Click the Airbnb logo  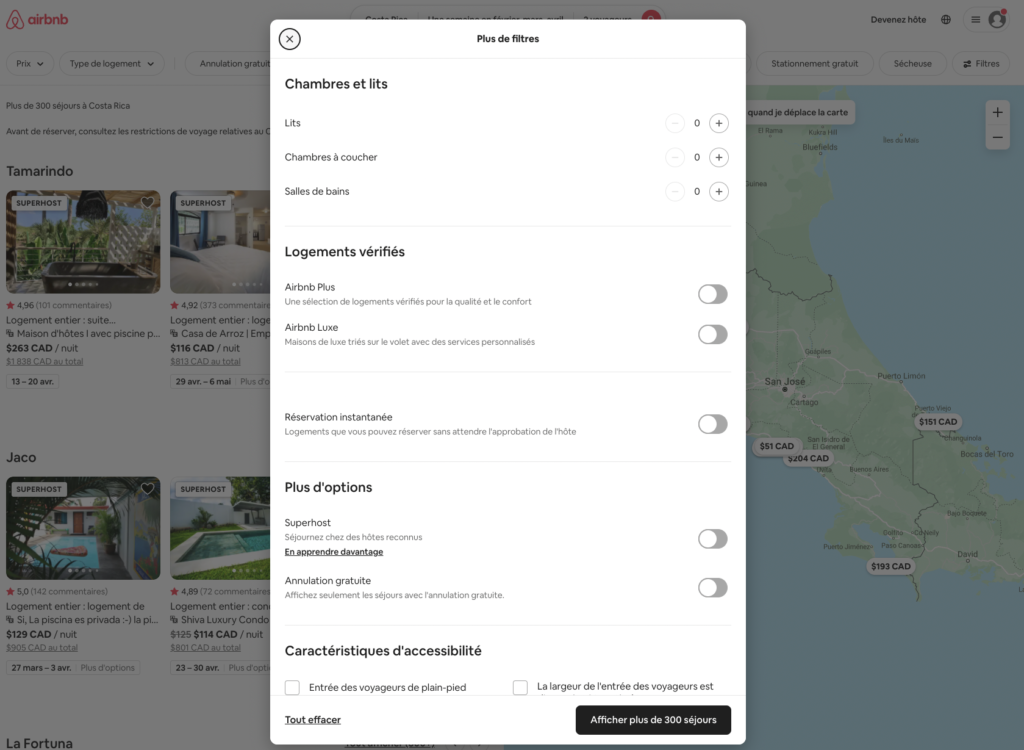click(x=37, y=18)
